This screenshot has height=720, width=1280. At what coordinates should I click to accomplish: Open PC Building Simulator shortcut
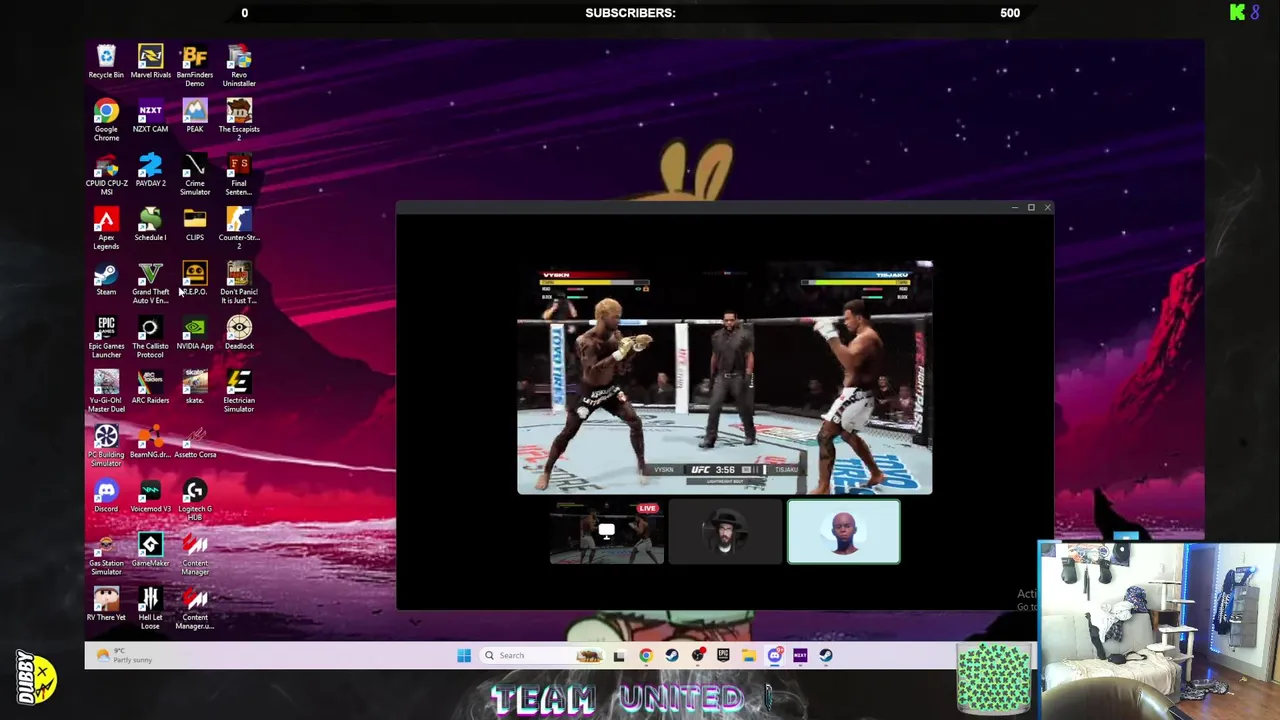pos(106,445)
